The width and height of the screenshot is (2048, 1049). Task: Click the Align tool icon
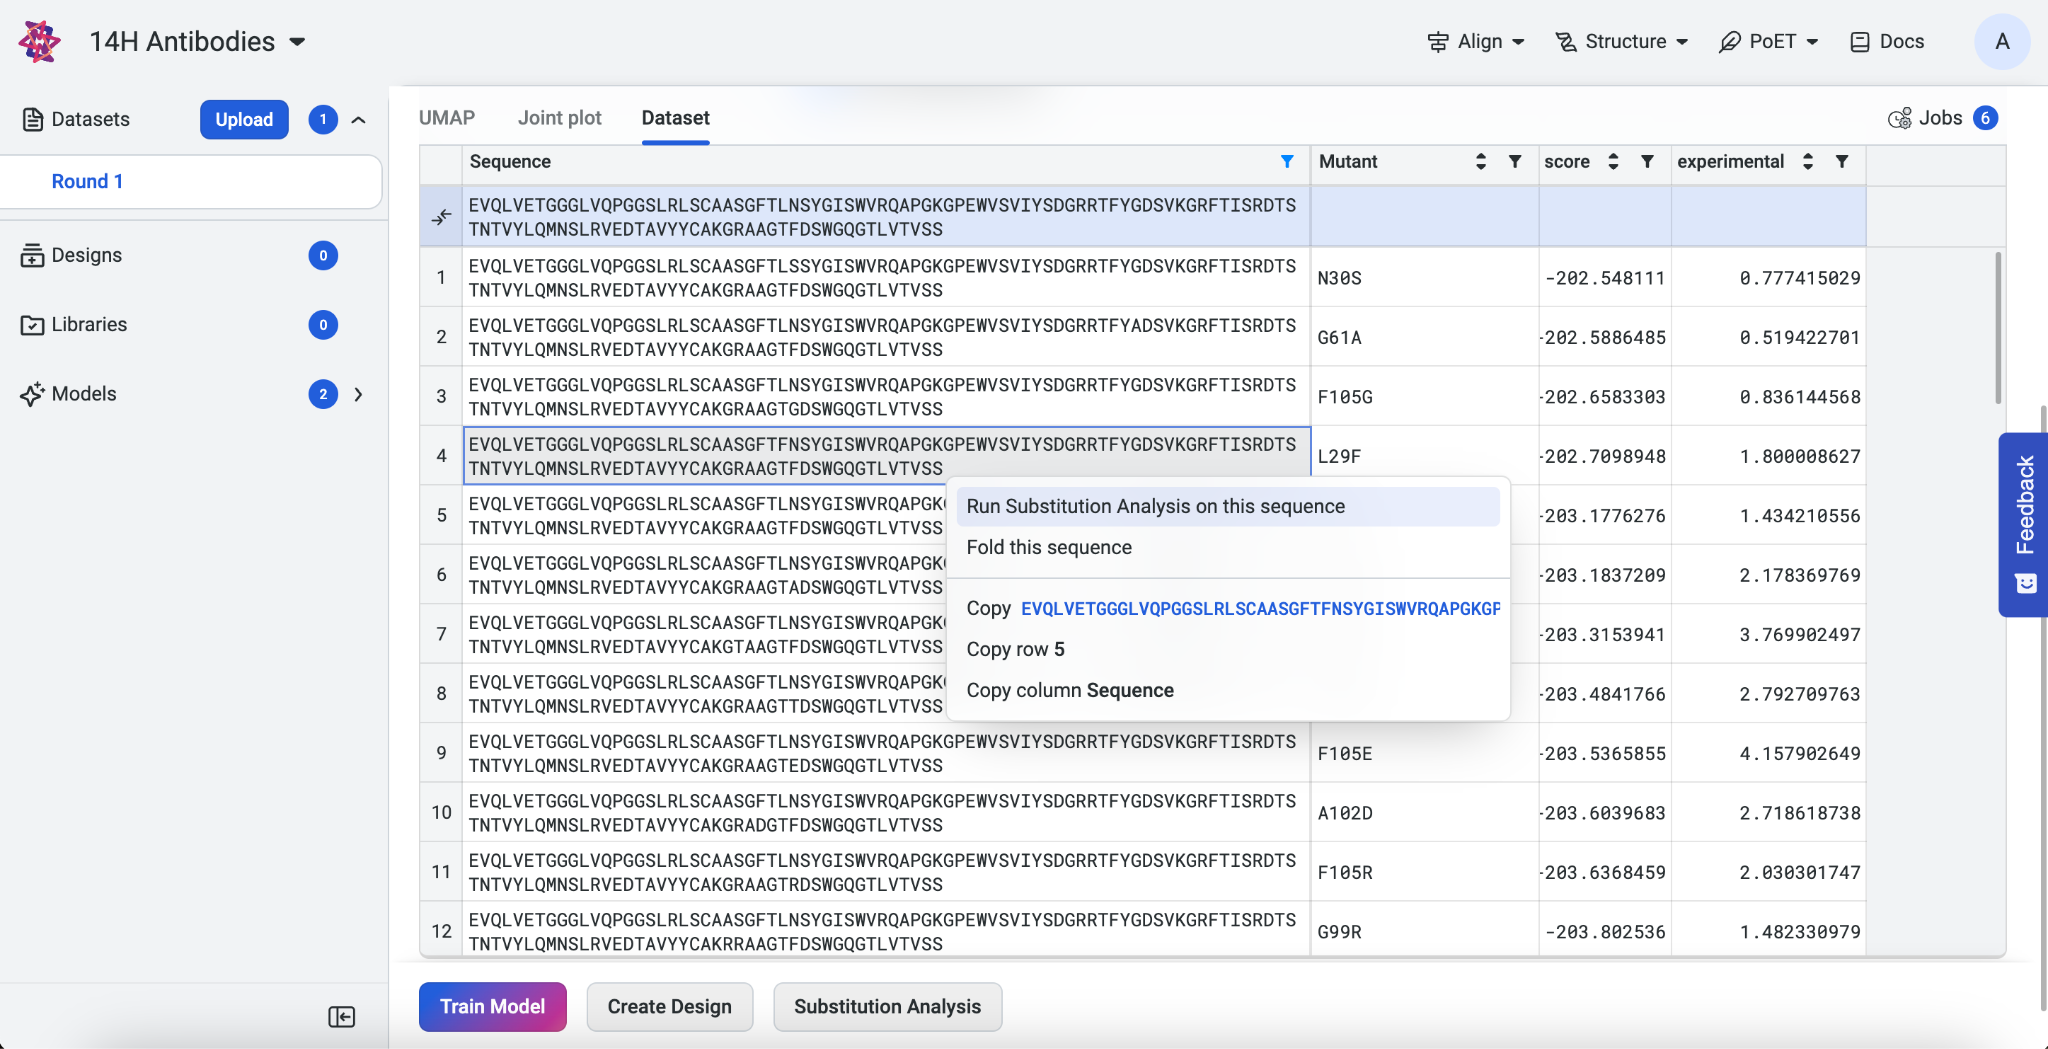[1438, 41]
